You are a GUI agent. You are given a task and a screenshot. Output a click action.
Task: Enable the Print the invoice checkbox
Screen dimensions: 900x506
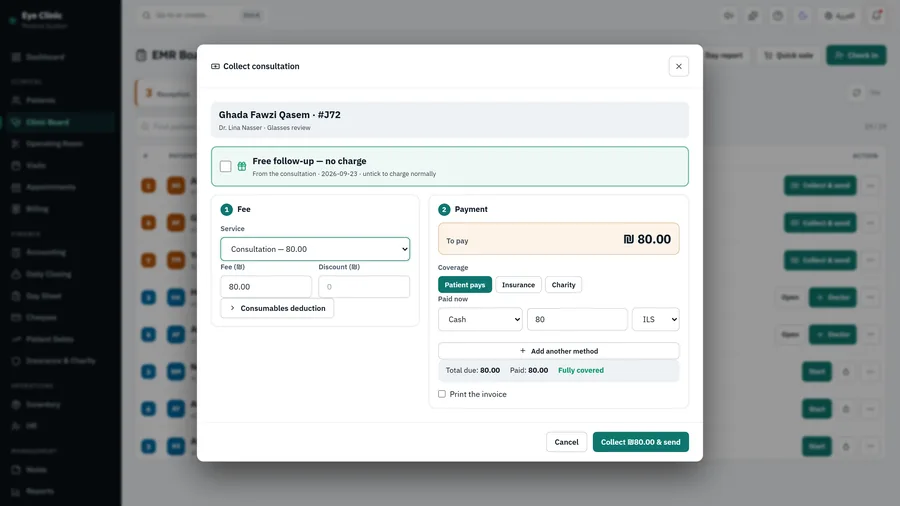point(441,394)
